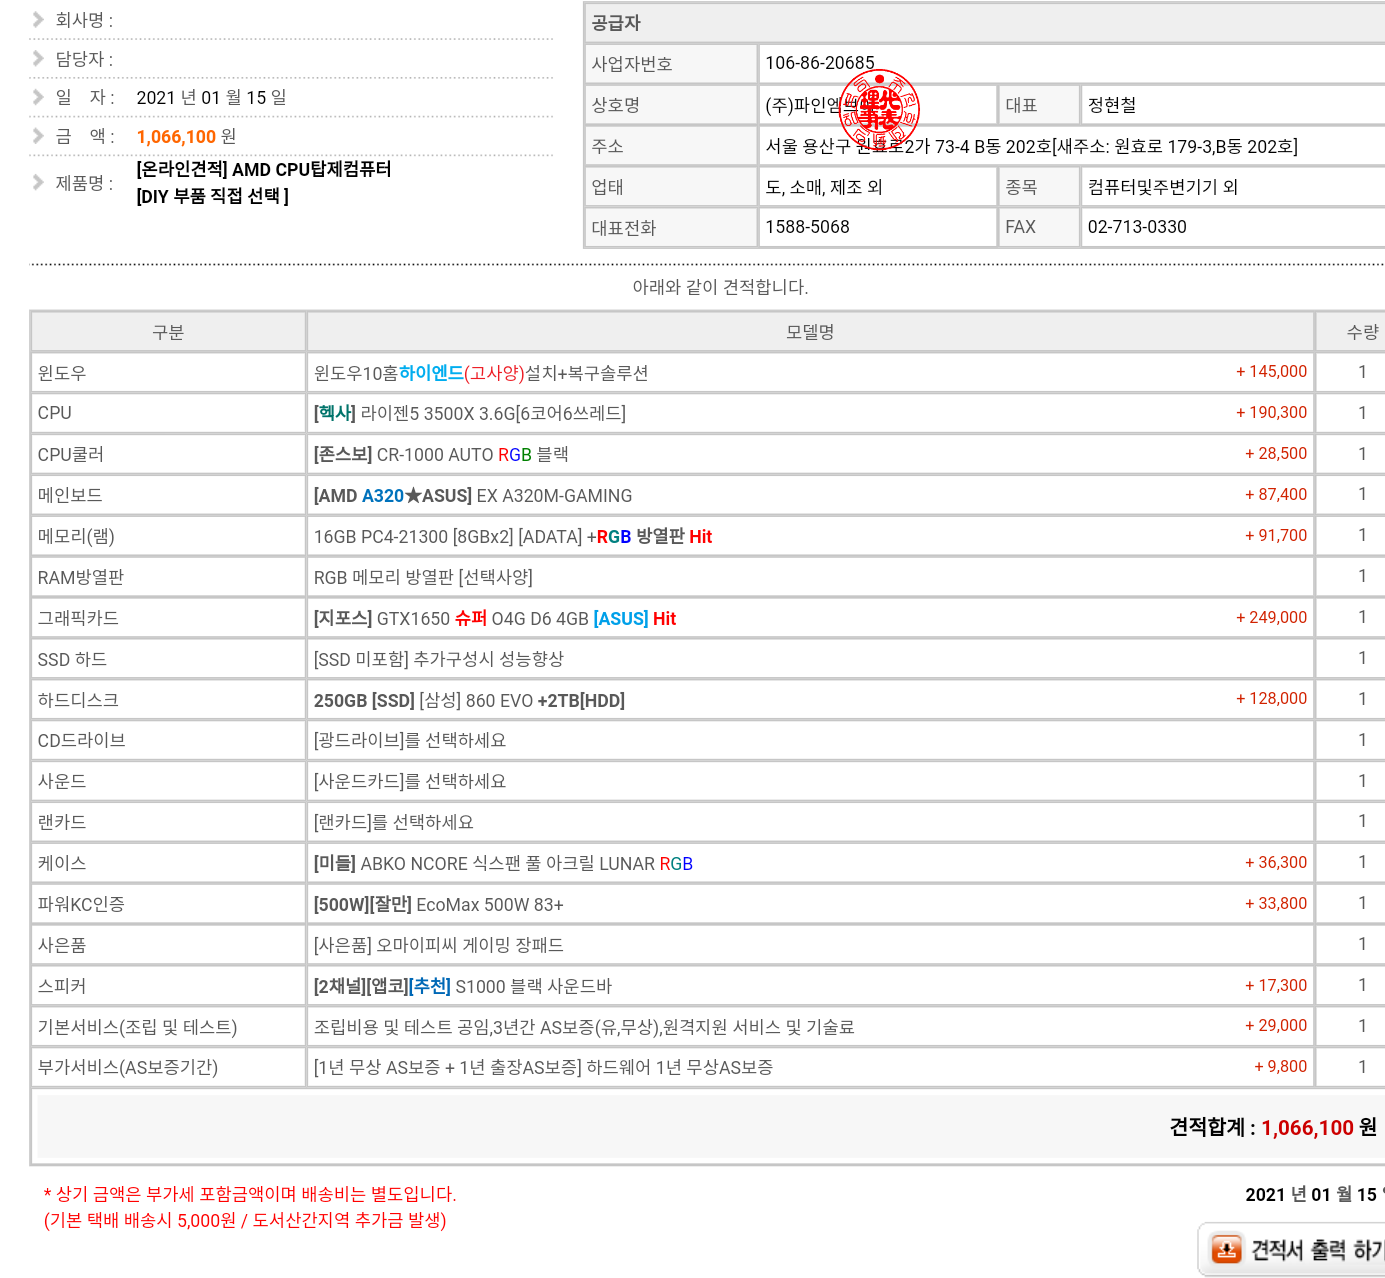Click 컴퓨터및주변기기 외 cell
Viewport: 1385px width, 1278px height.
coord(1233,187)
